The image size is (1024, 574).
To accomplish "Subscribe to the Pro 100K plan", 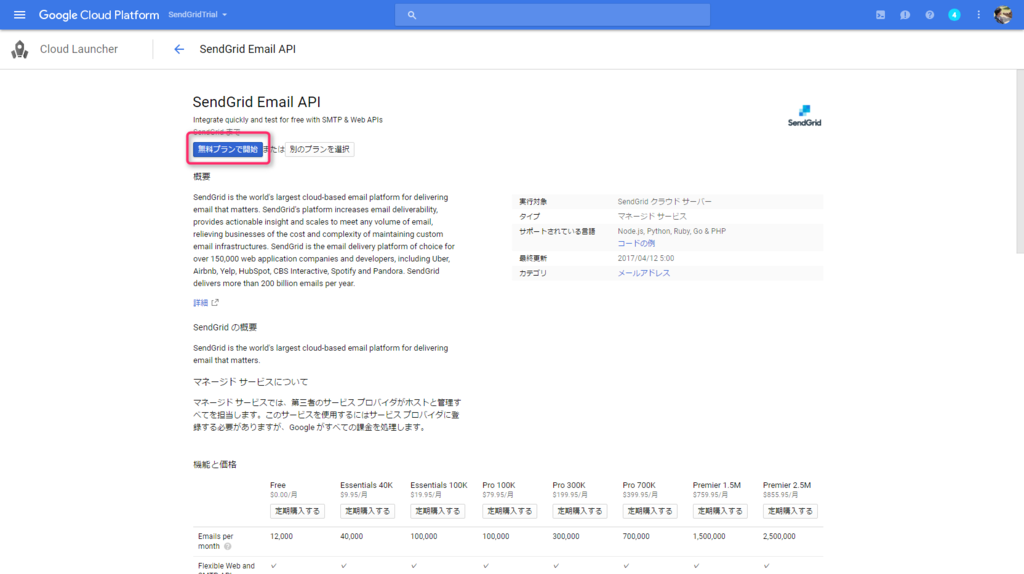I will click(x=509, y=511).
